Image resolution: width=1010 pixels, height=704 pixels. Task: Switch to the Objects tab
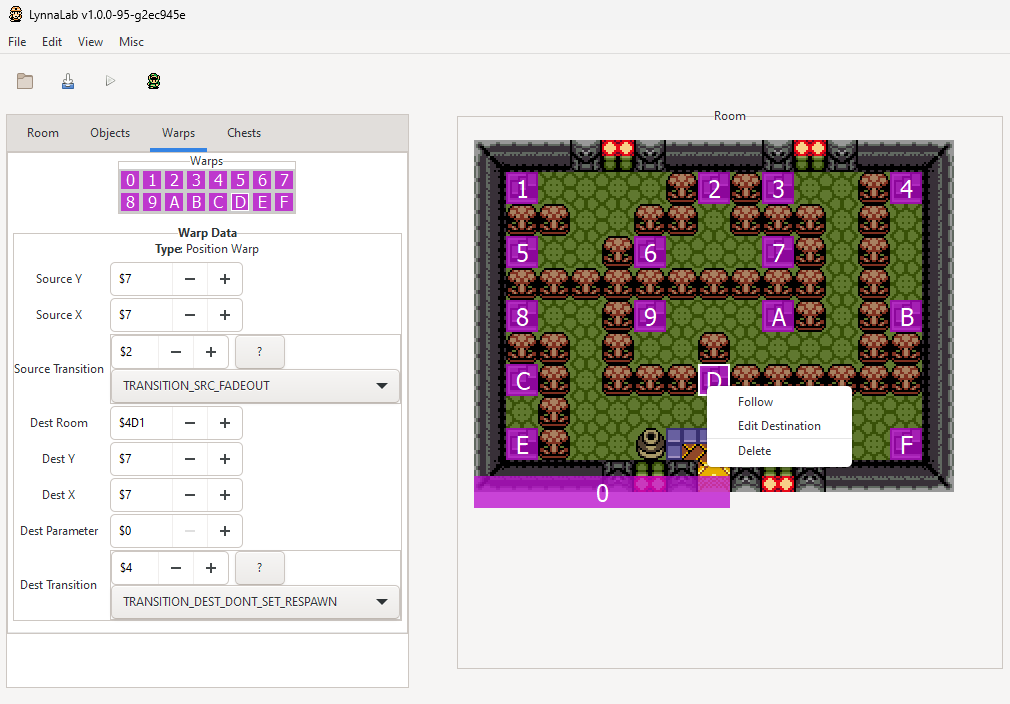click(110, 133)
